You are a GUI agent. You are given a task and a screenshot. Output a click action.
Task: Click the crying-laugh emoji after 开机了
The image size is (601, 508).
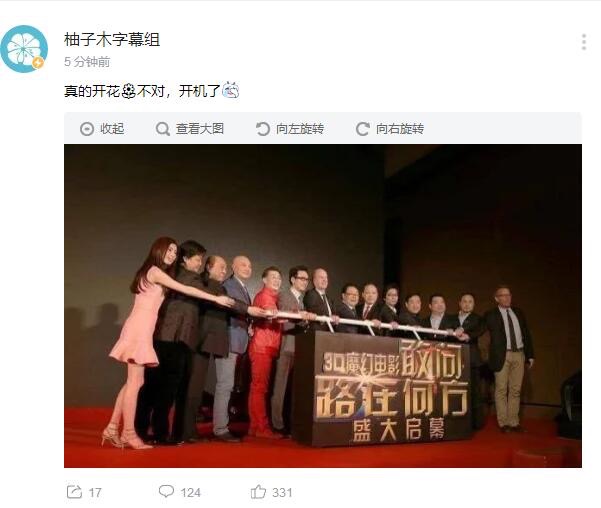[231, 90]
